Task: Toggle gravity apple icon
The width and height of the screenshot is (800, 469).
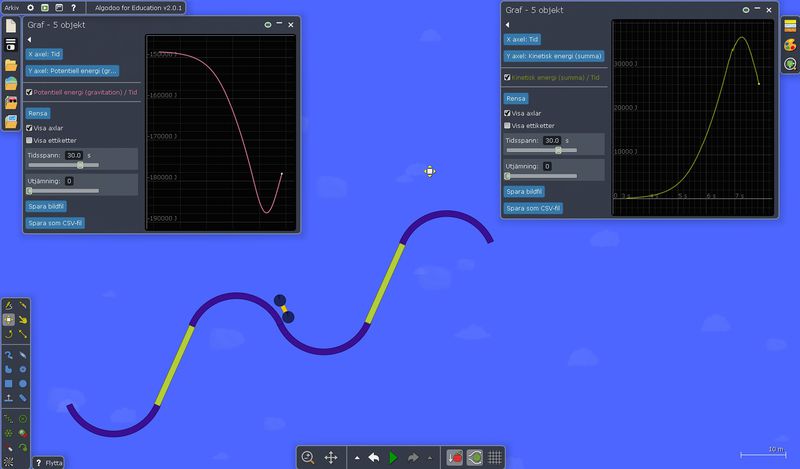Action: [455, 457]
